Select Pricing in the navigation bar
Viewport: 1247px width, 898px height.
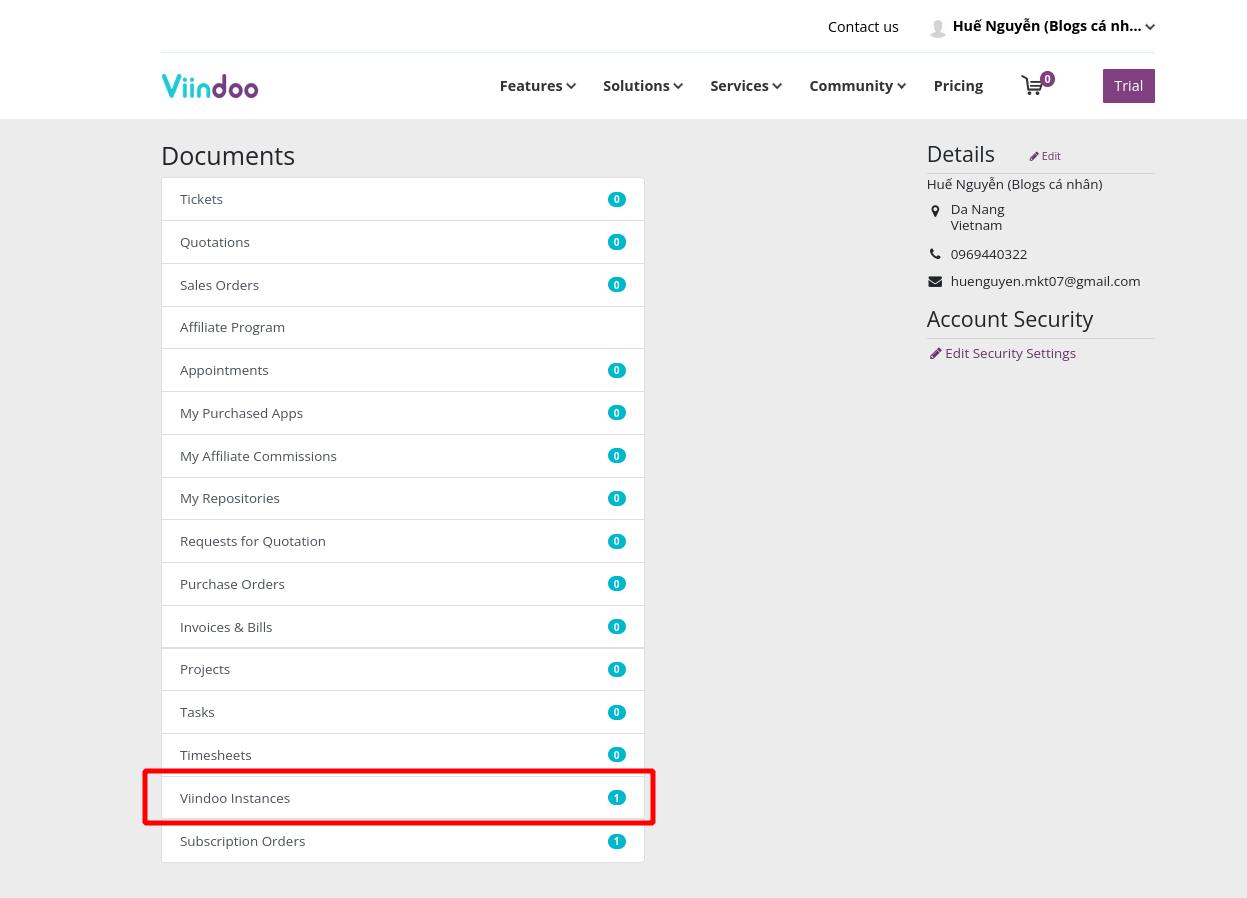(957, 86)
